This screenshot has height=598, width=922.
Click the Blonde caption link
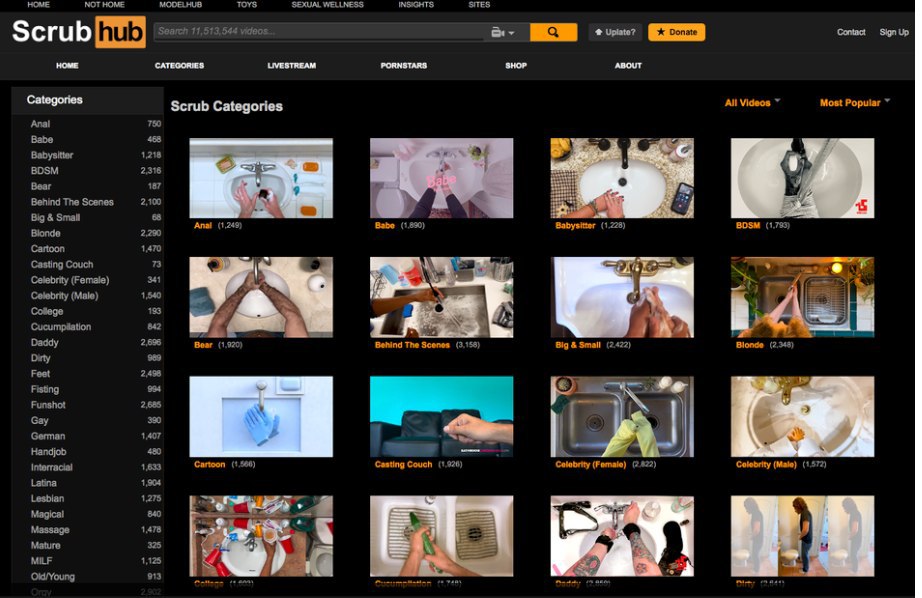750,345
